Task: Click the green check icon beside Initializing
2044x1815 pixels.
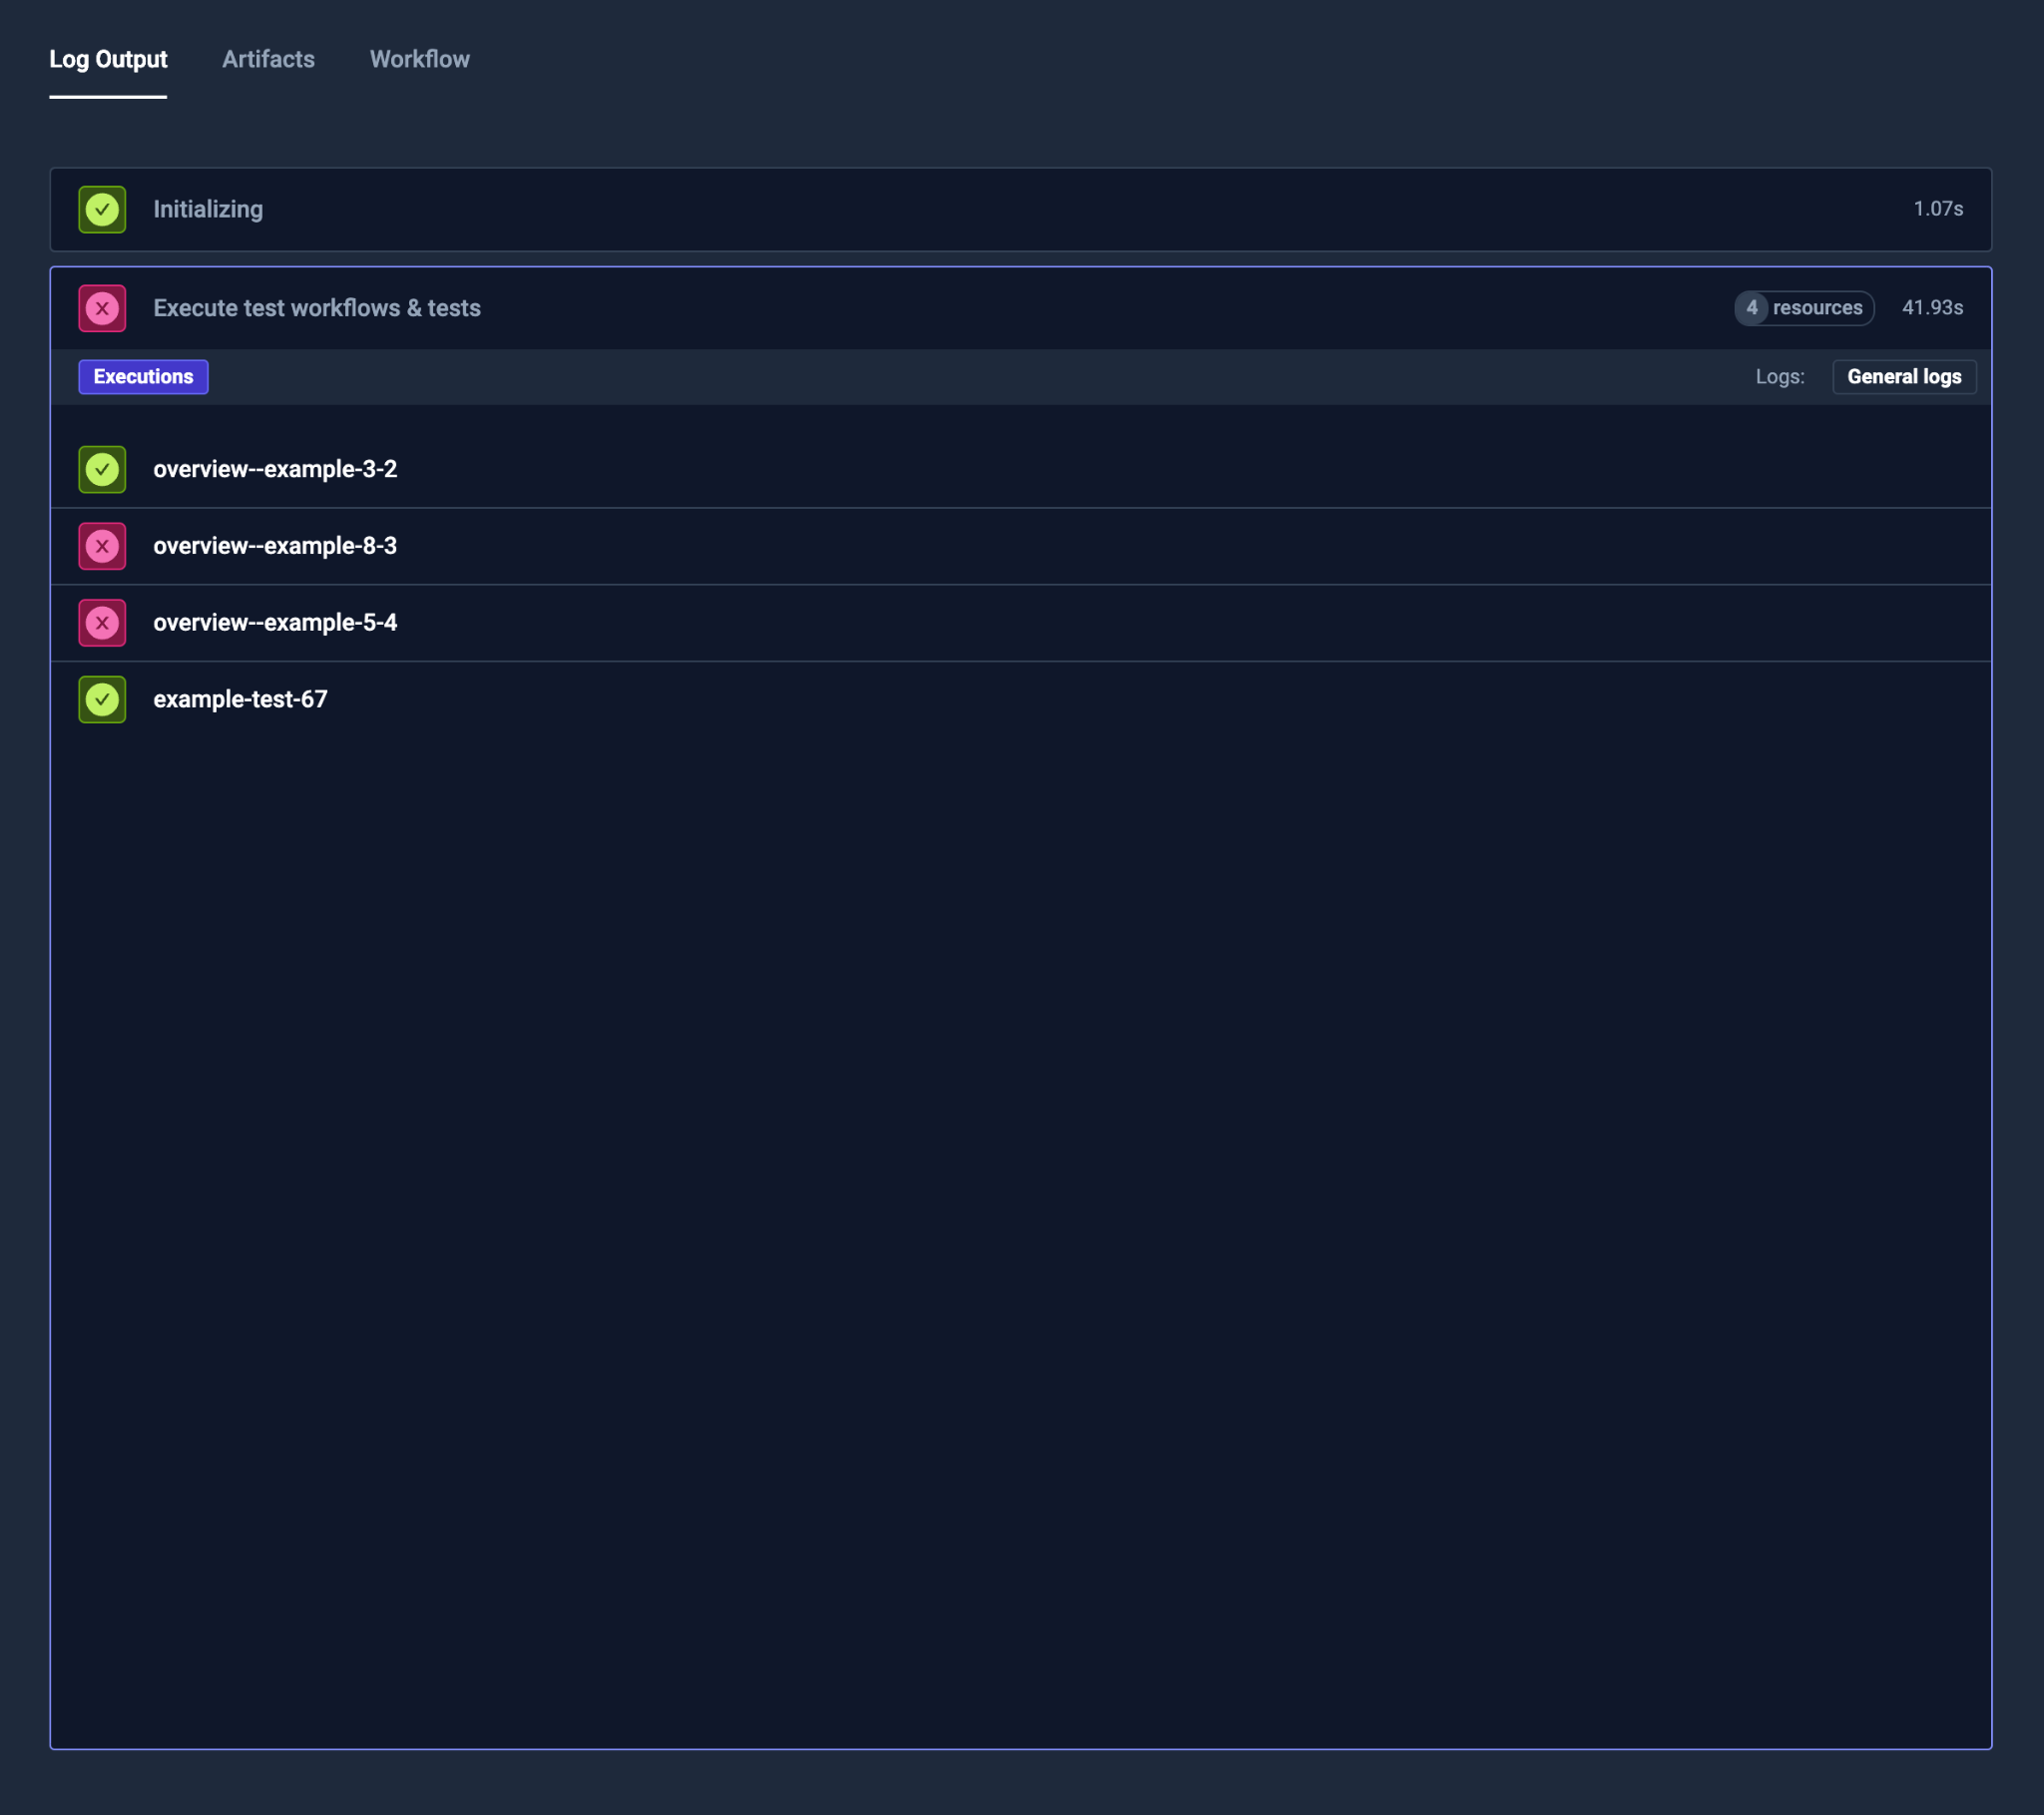Action: point(102,209)
